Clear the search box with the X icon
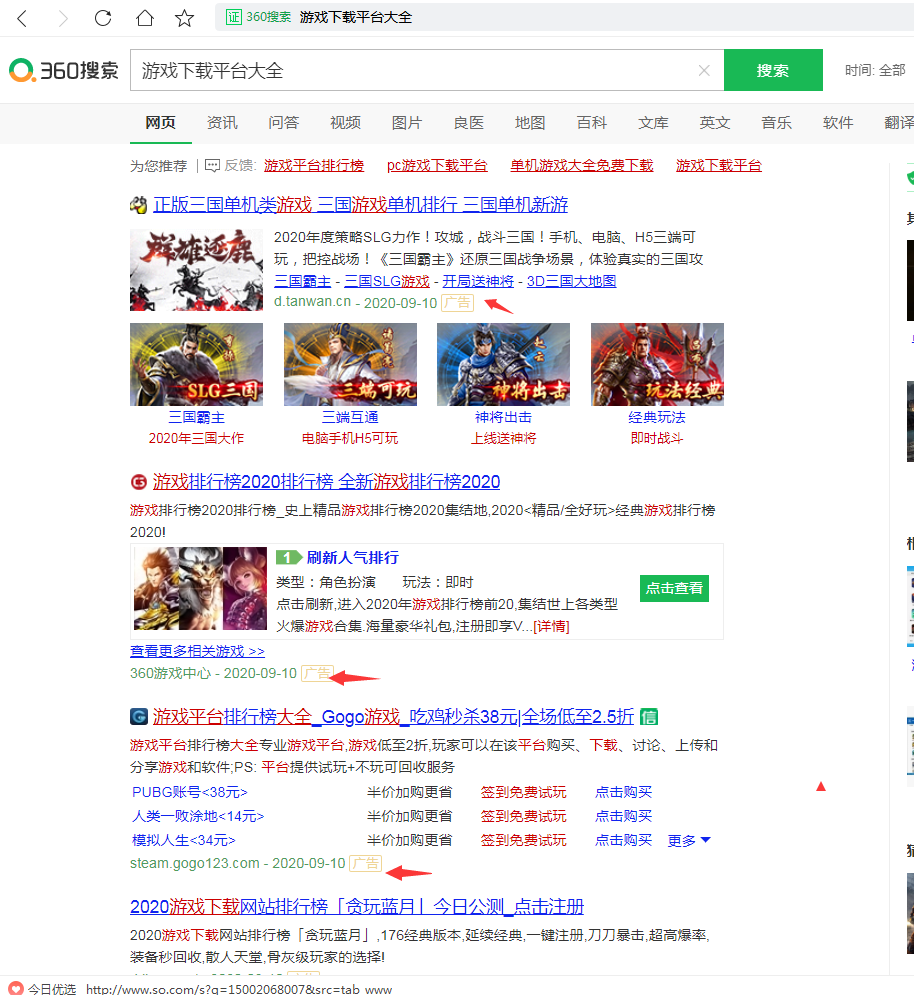 pyautogui.click(x=704, y=70)
